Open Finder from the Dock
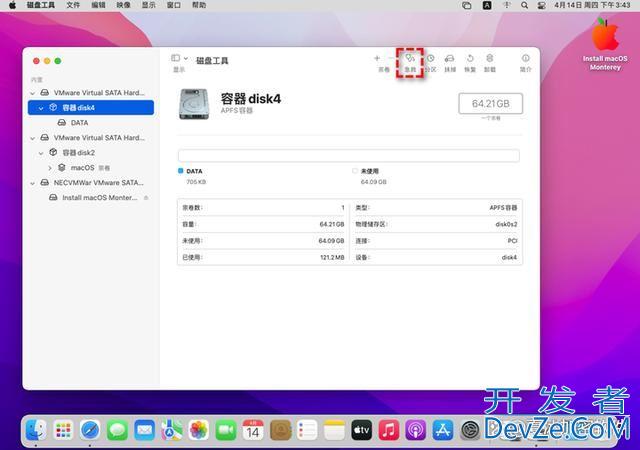This screenshot has height=450, width=640. 36,430
